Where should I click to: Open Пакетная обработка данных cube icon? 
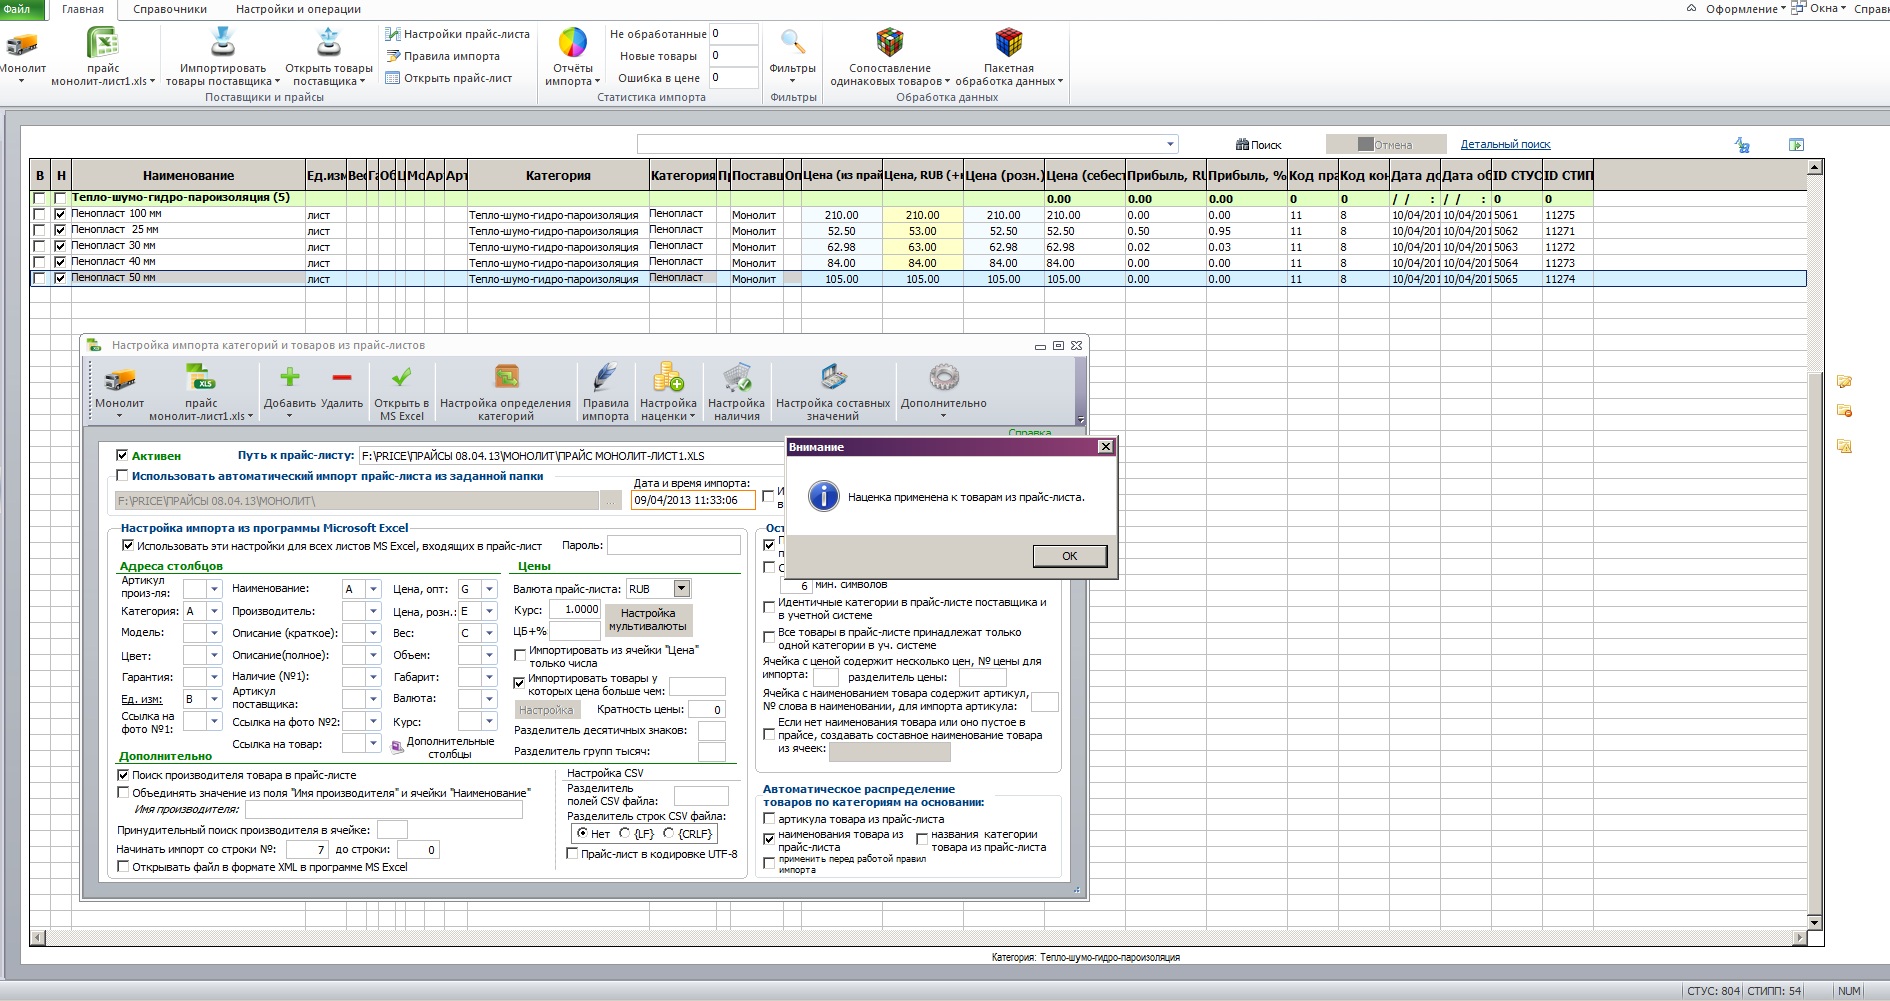[1008, 42]
